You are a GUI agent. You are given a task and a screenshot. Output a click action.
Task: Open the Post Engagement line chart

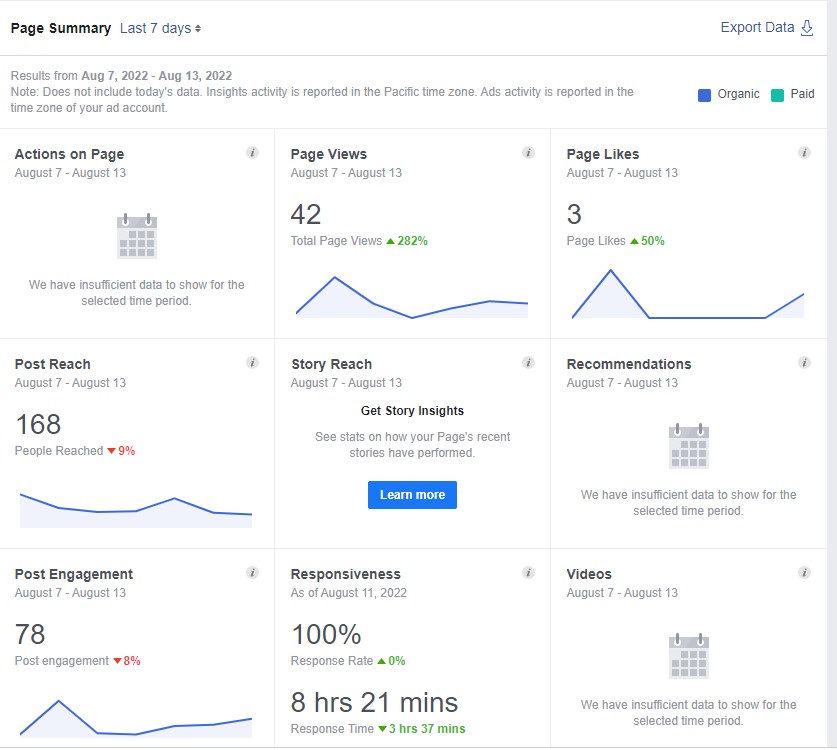tap(136, 719)
